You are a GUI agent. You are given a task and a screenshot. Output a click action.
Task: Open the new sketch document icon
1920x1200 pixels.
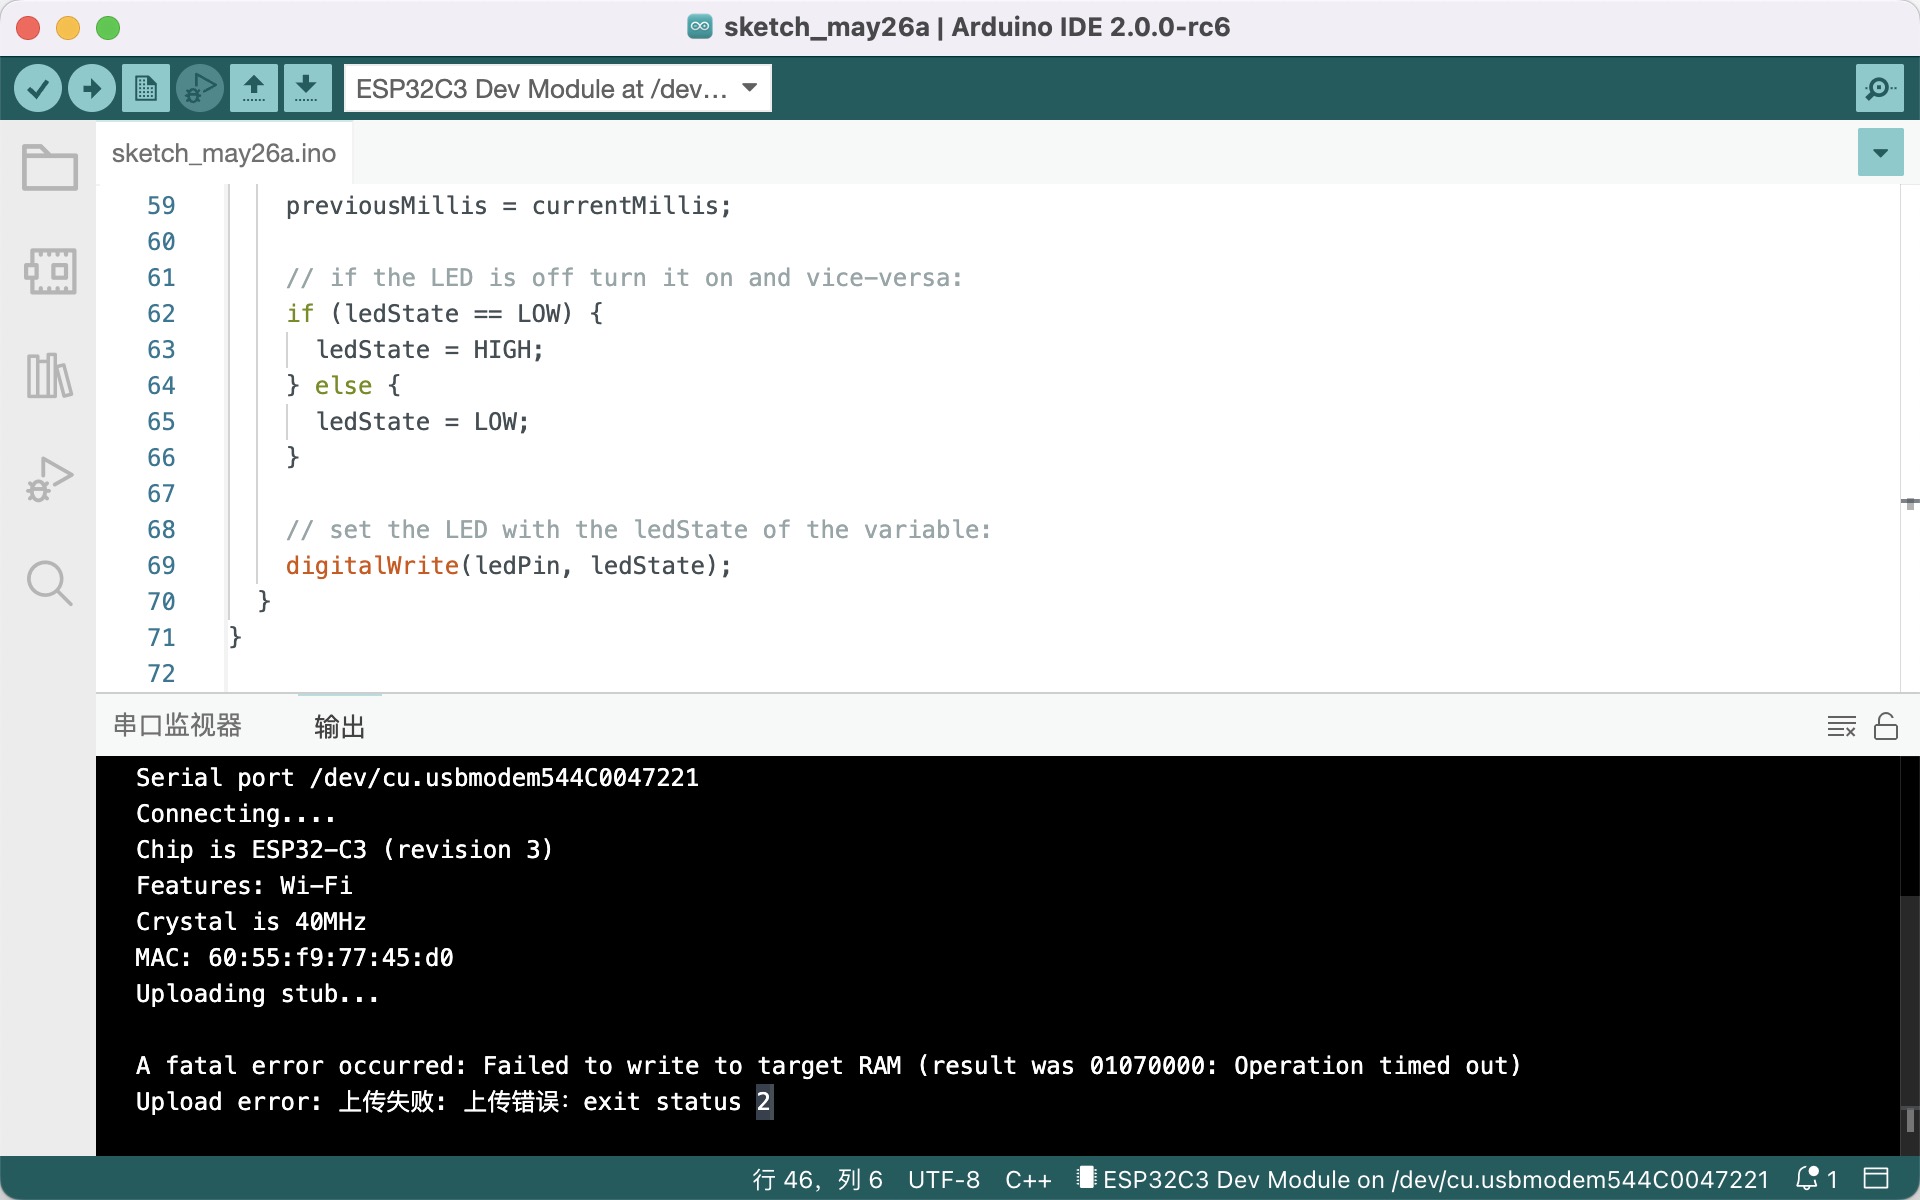coord(146,89)
